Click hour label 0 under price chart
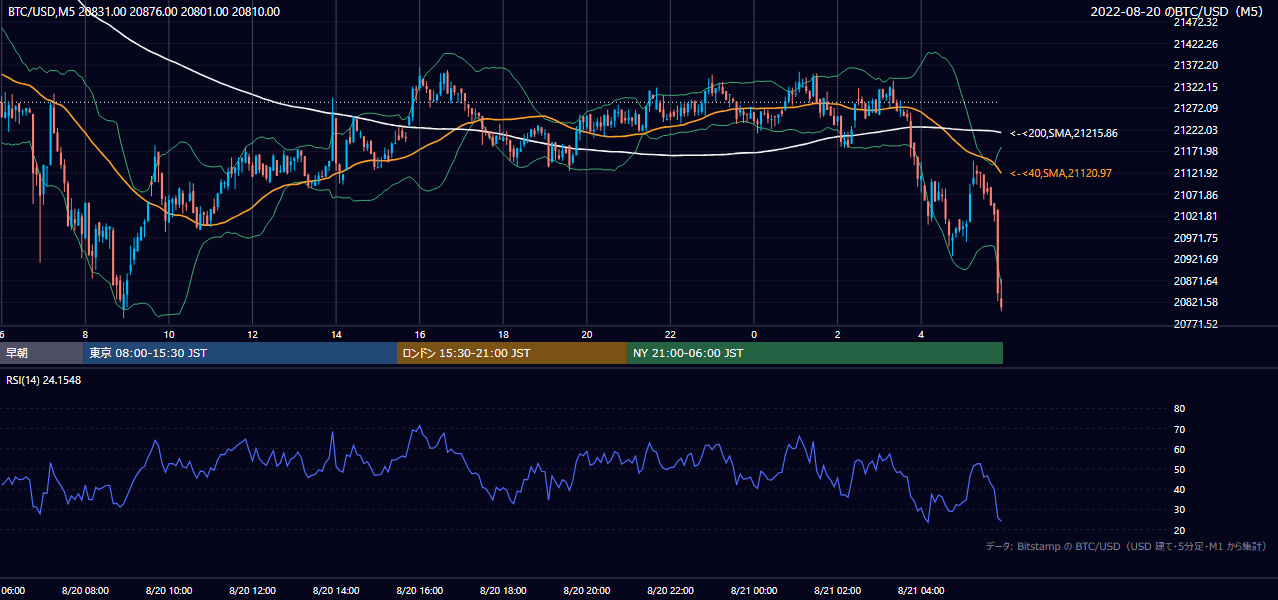The image size is (1278, 600). (x=754, y=334)
